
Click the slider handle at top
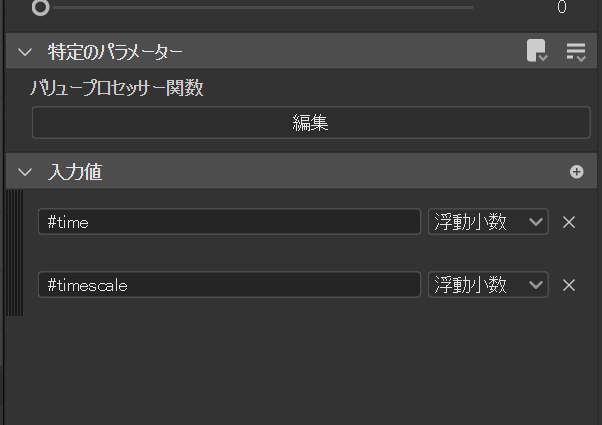(x=40, y=8)
